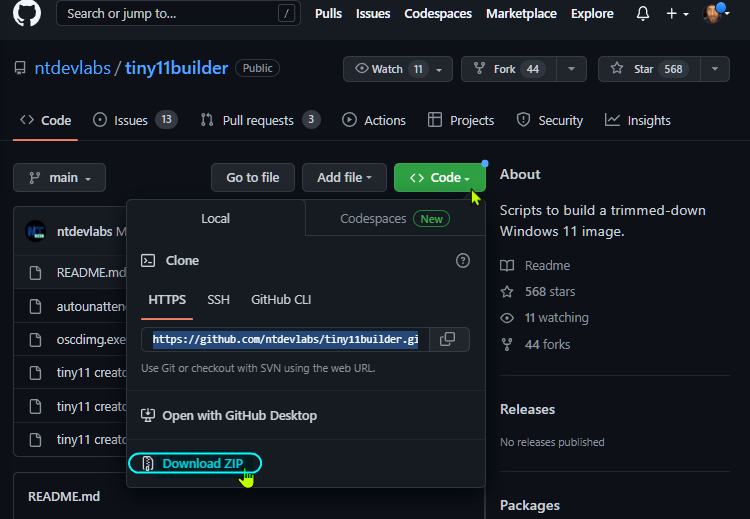Screen dimensions: 750x519
Task: Click the Watch button
Action: (x=397, y=69)
